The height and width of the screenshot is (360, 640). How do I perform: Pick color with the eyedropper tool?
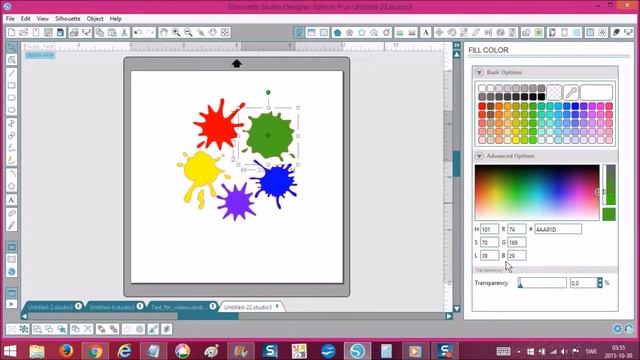coord(571,93)
